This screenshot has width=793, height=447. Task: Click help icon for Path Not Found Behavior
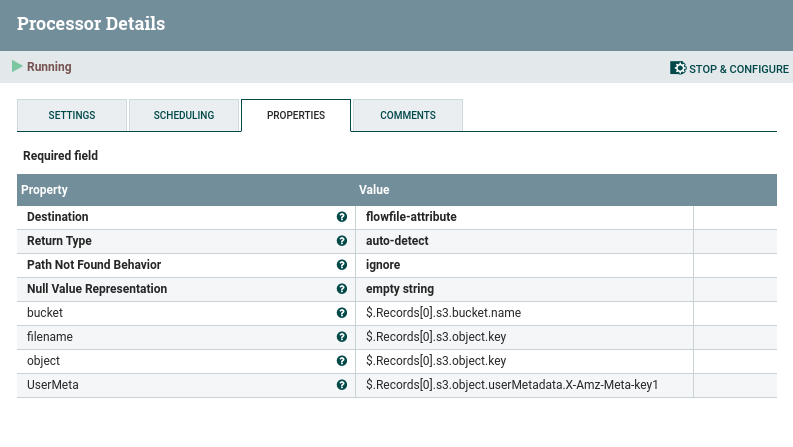(342, 265)
